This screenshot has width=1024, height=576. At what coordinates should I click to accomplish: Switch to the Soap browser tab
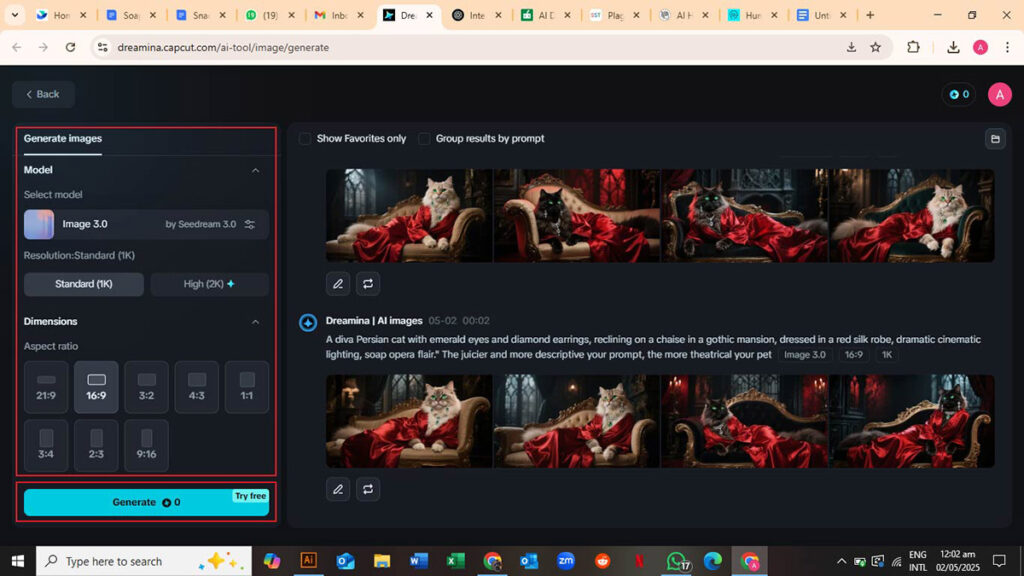tap(132, 15)
